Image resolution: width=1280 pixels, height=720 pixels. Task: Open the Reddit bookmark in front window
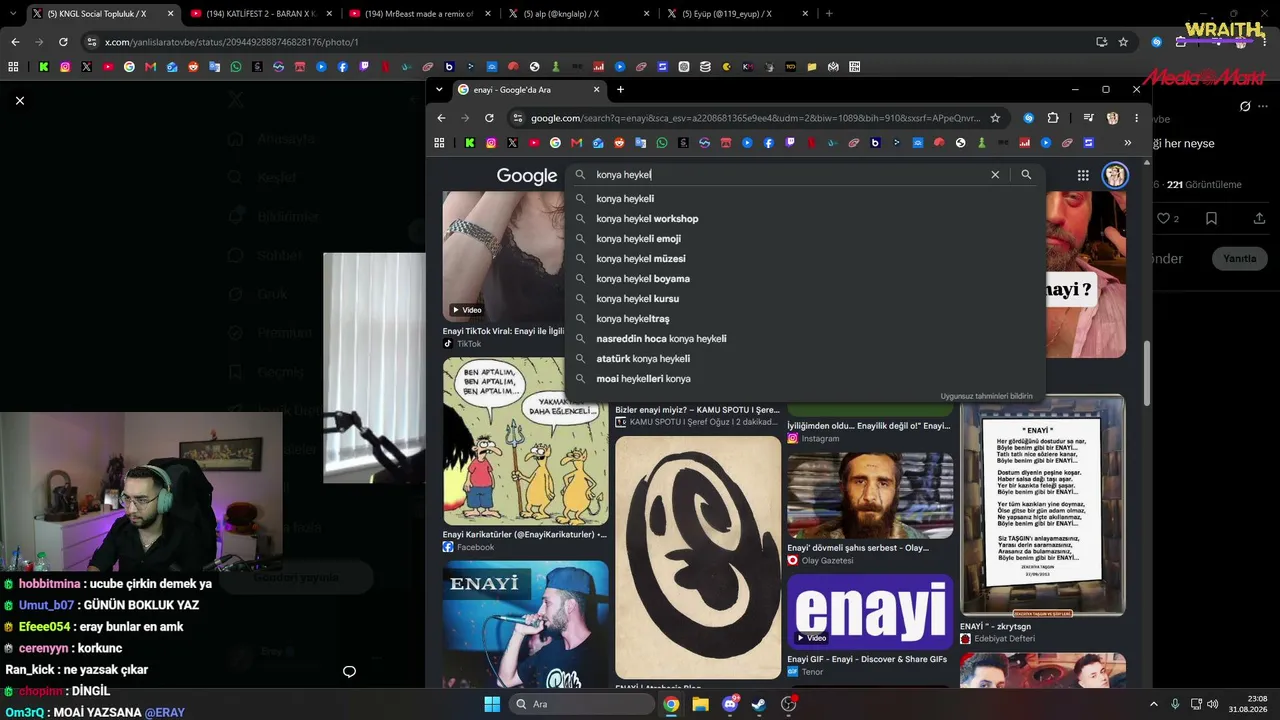click(619, 143)
